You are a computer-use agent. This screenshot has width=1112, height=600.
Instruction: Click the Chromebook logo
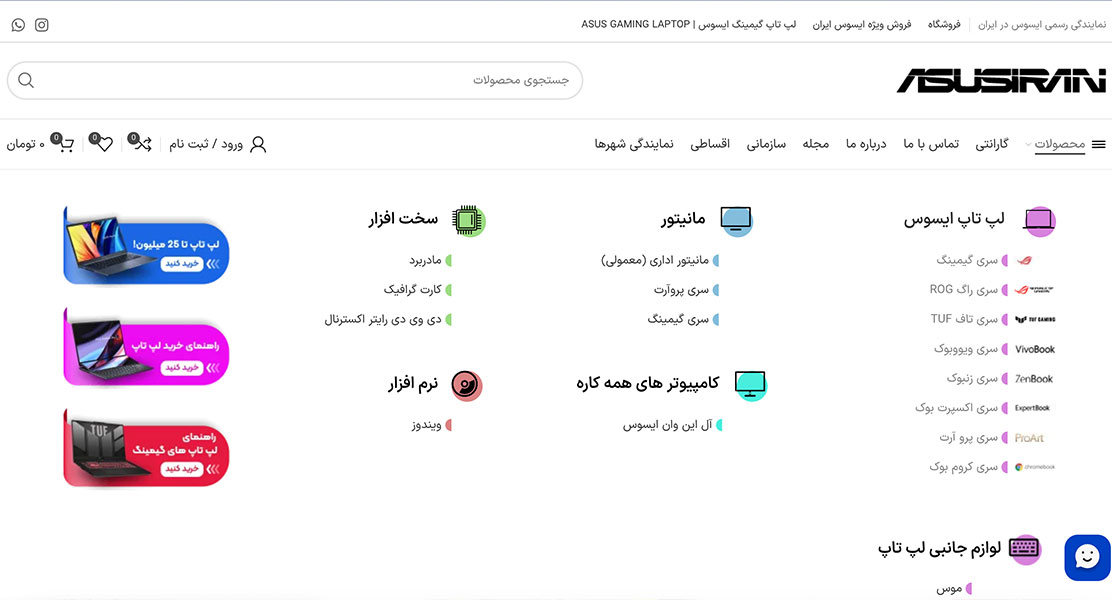tap(1035, 467)
